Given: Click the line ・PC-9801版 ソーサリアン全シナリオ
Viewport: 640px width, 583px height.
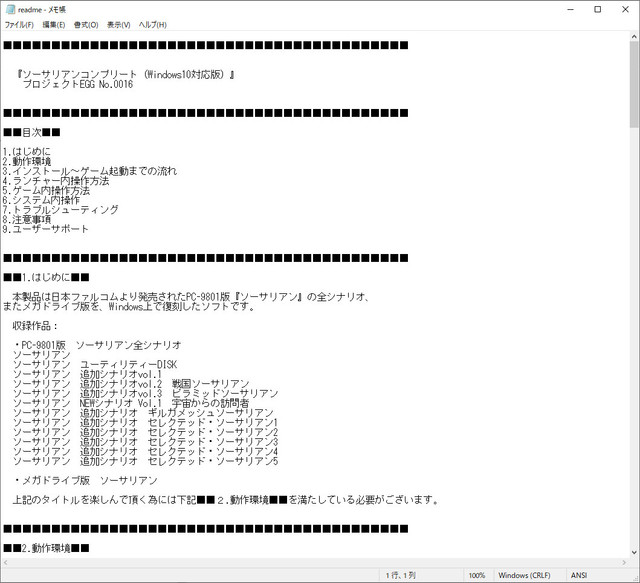Looking at the screenshot, I should (x=97, y=345).
